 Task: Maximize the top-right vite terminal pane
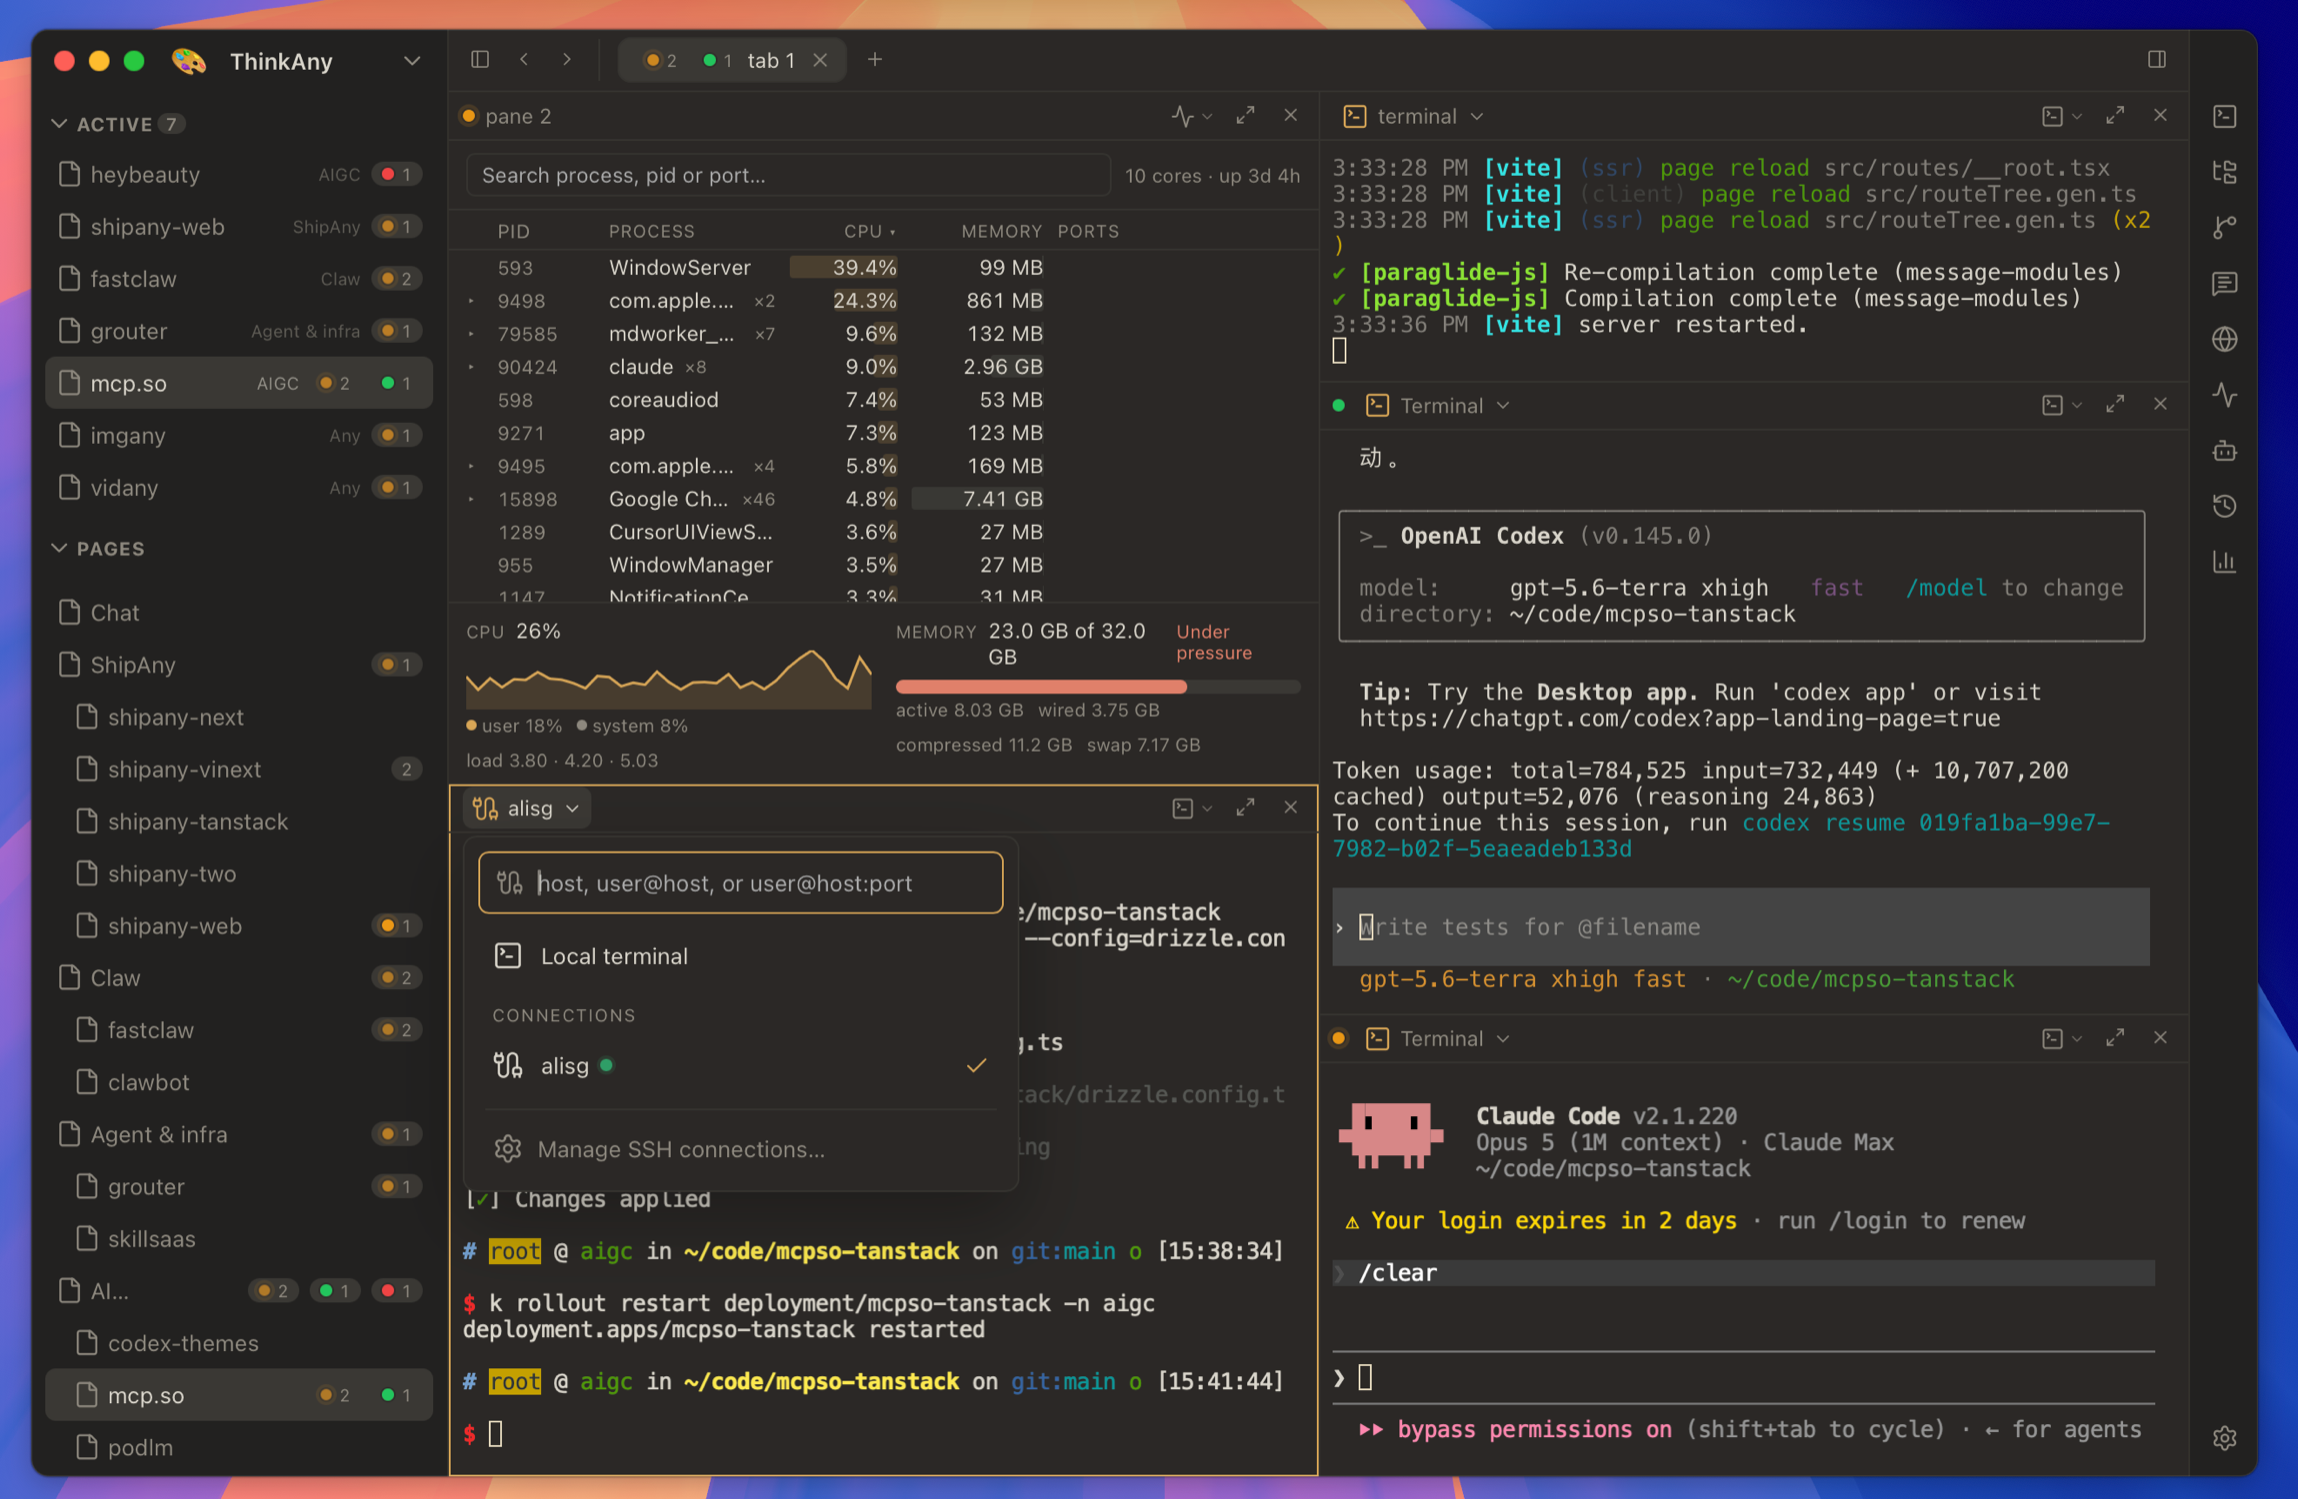(x=2115, y=116)
